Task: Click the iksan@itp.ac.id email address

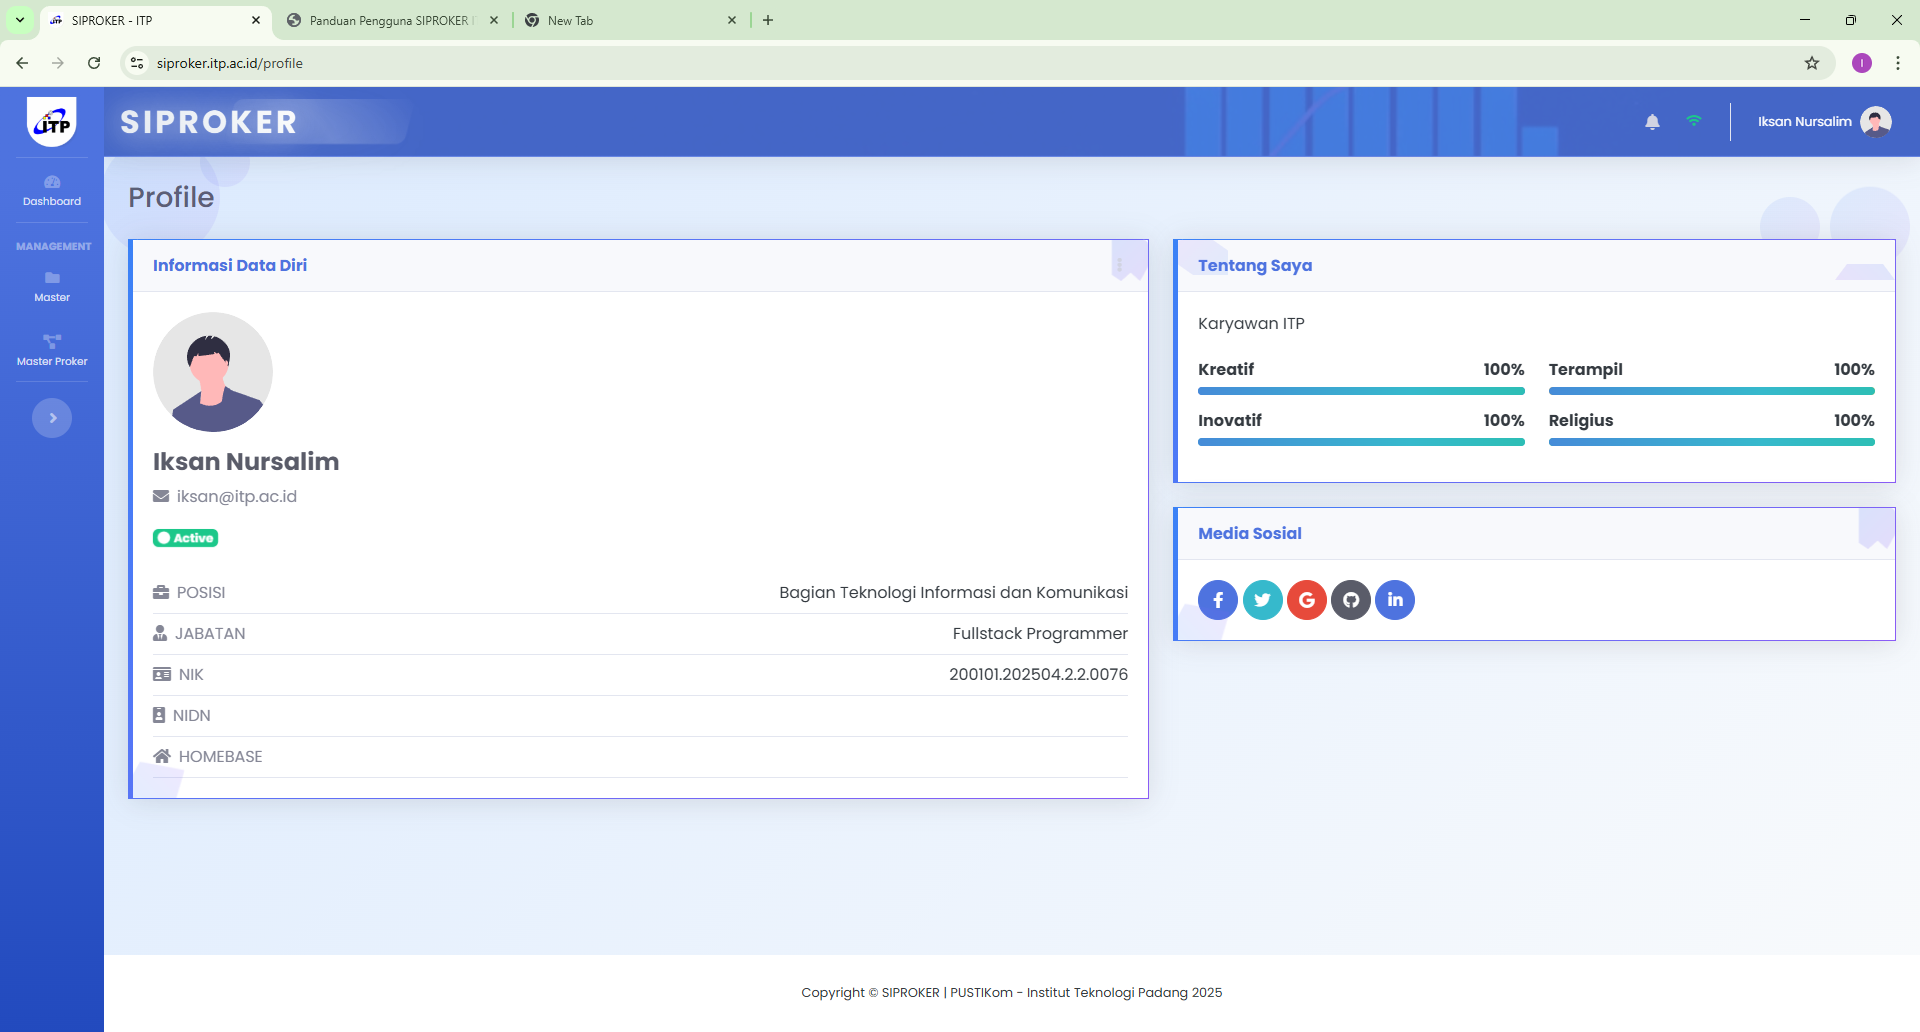Action: pos(236,497)
